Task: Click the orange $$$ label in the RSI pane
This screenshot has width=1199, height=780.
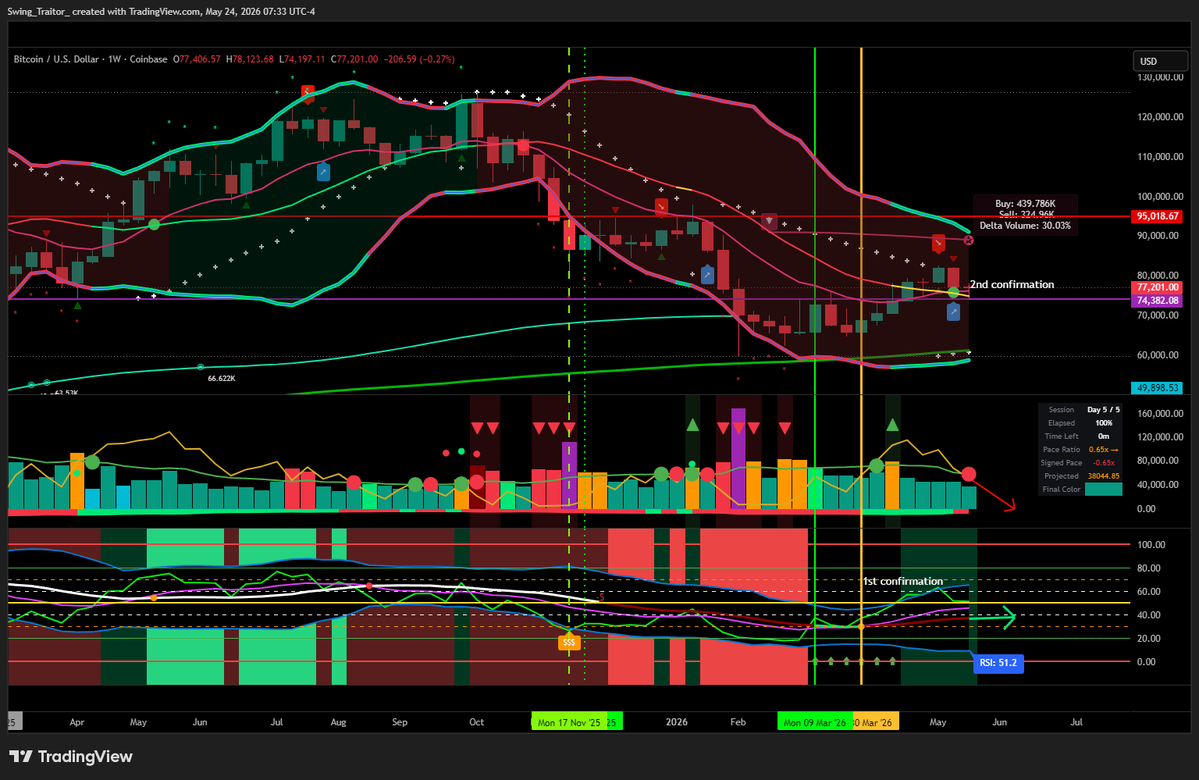Action: click(x=569, y=642)
